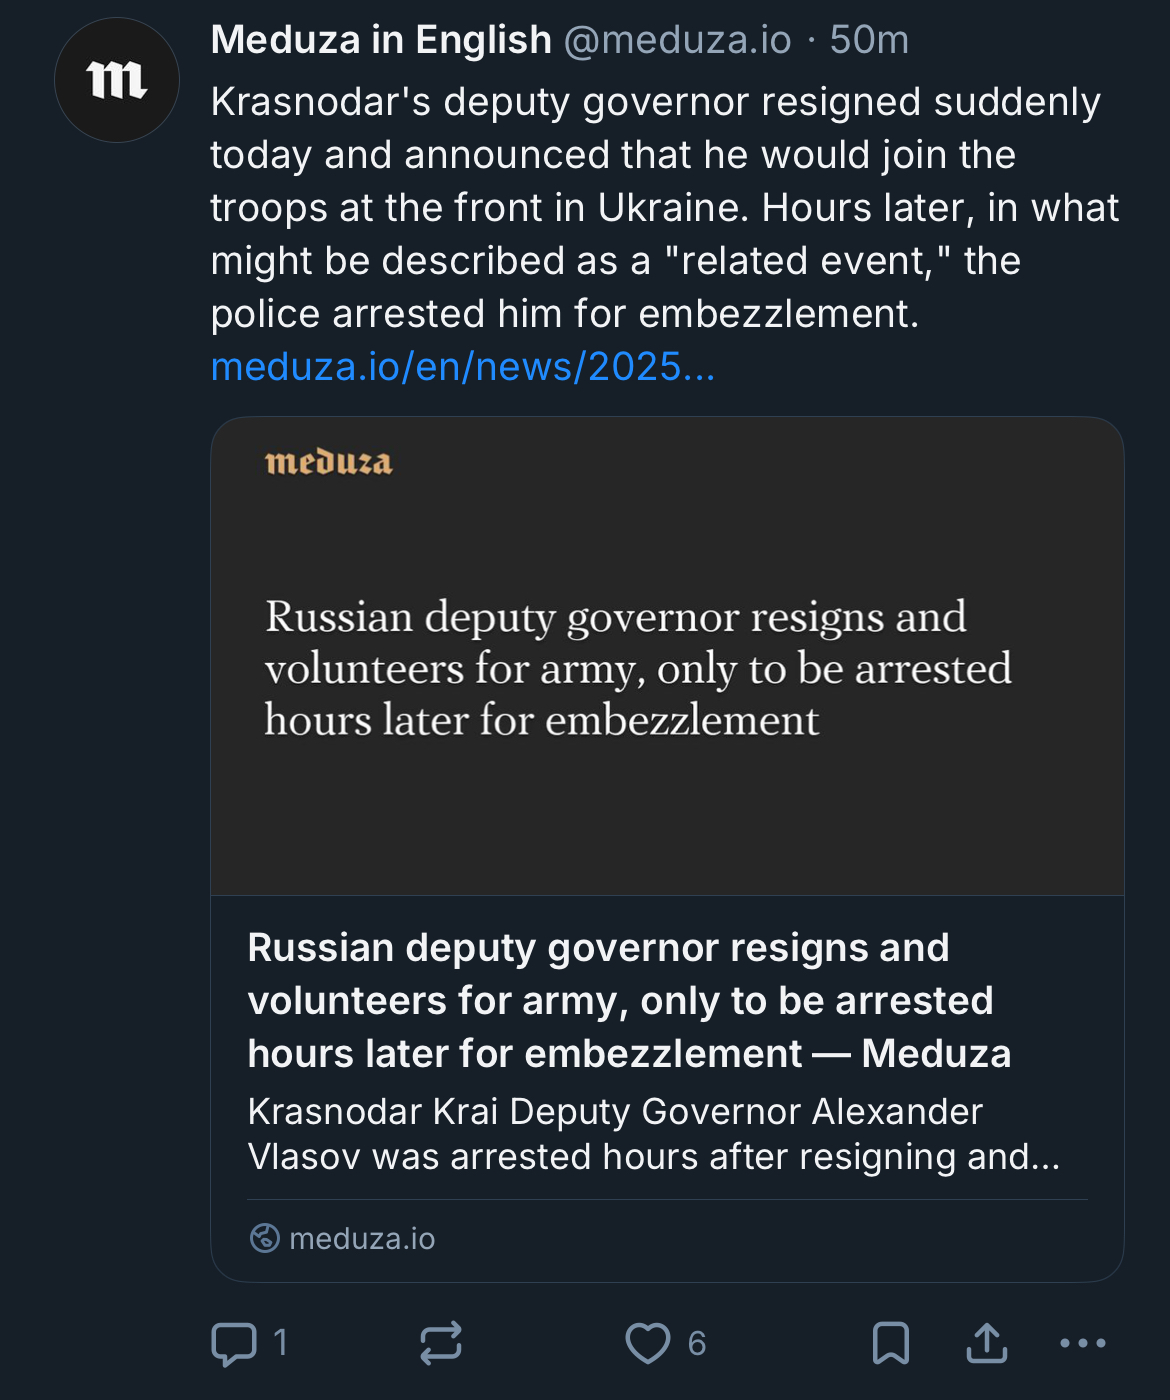Viewport: 1170px width, 1400px height.
Task: Open the @meduza.io handle
Action: click(x=677, y=40)
